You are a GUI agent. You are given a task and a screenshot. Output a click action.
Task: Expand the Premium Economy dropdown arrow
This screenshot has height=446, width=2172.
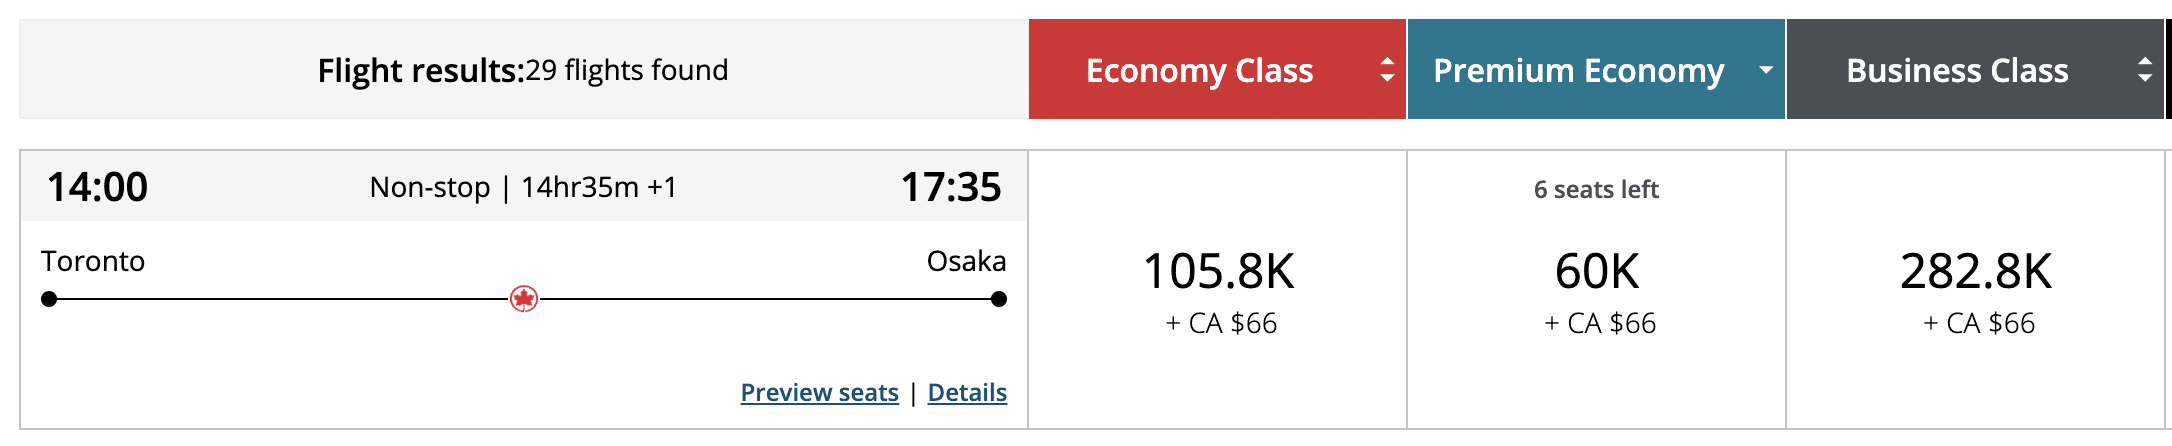pos(1766,70)
